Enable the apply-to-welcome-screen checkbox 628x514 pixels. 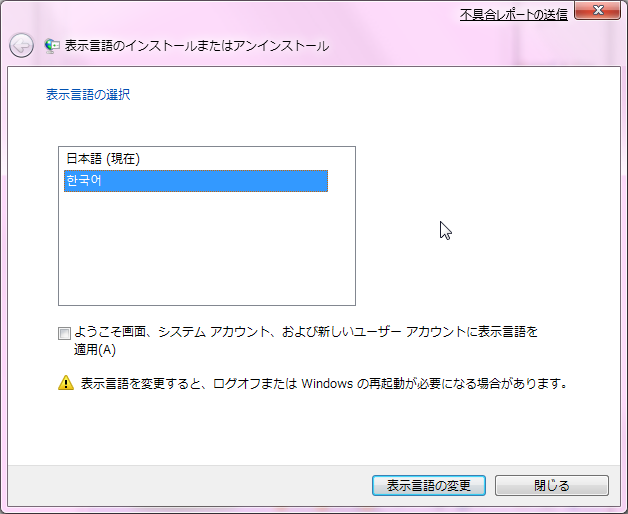(x=65, y=333)
